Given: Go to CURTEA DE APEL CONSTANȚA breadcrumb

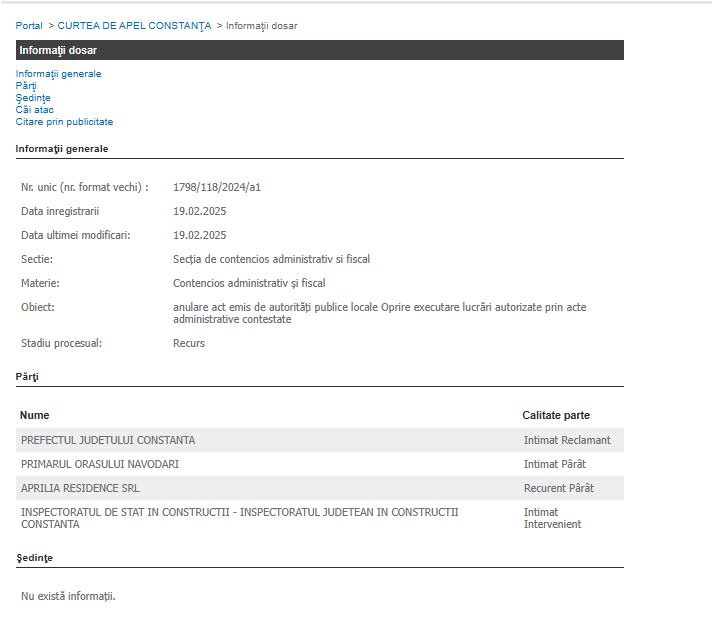Looking at the screenshot, I should click(x=134, y=26).
